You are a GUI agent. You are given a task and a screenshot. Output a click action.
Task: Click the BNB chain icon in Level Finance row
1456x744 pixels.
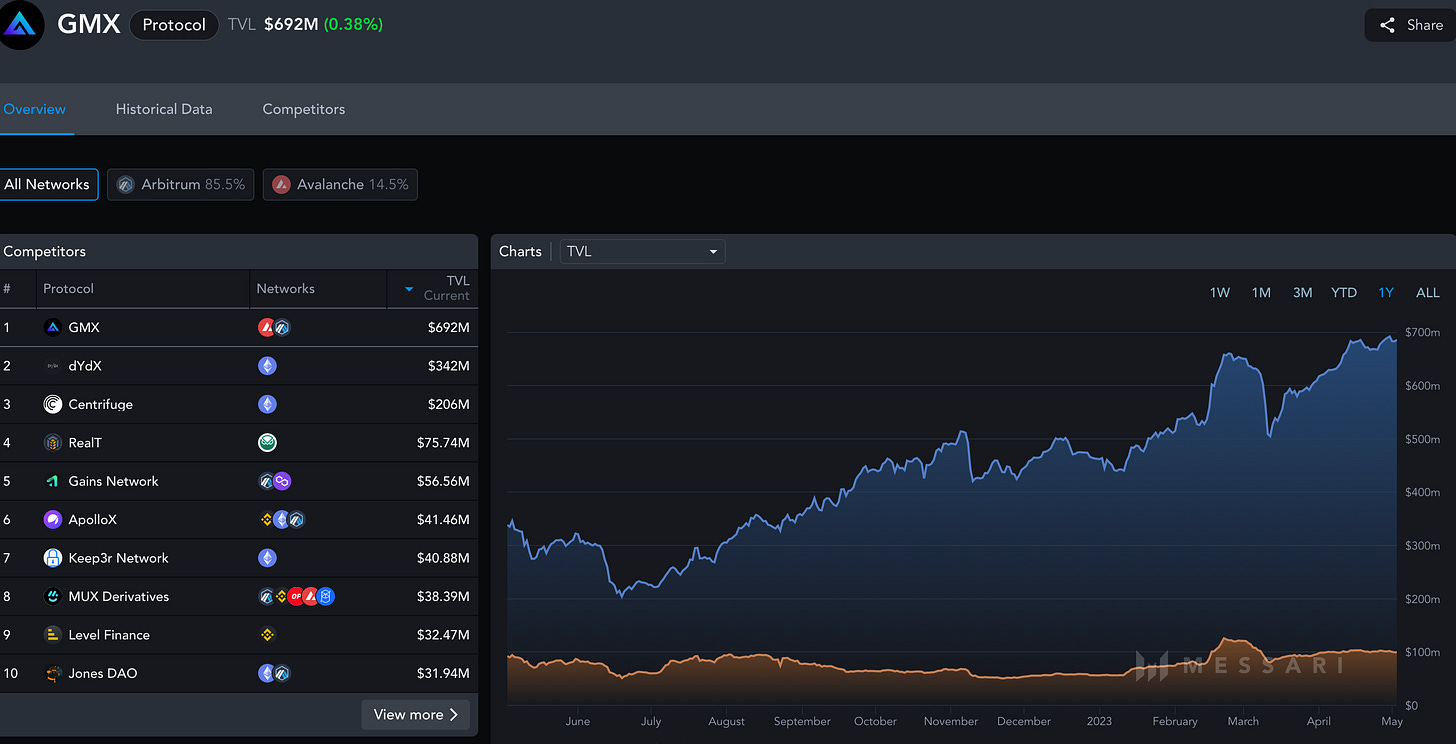pos(267,635)
